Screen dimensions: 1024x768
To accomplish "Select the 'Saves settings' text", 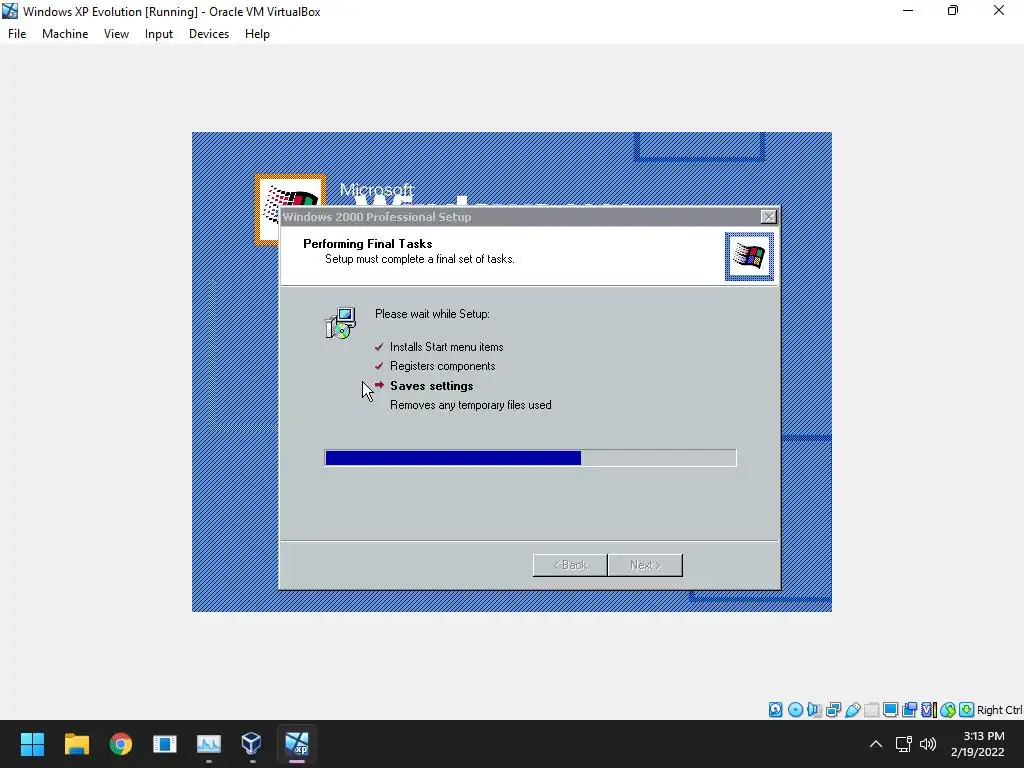I will tap(432, 386).
